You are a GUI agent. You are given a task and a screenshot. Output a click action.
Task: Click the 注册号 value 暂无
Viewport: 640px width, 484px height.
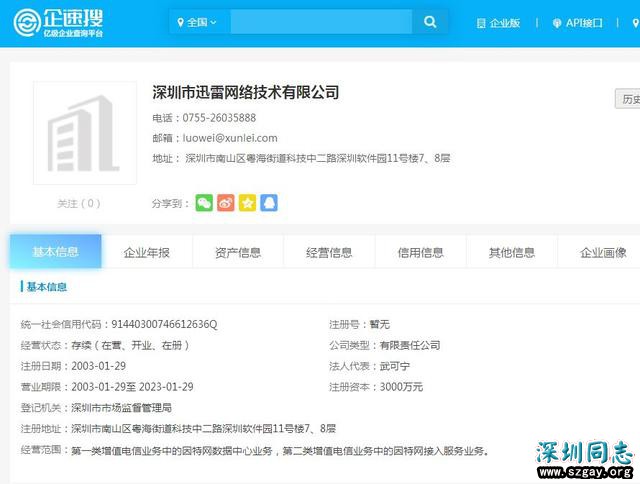click(x=380, y=324)
